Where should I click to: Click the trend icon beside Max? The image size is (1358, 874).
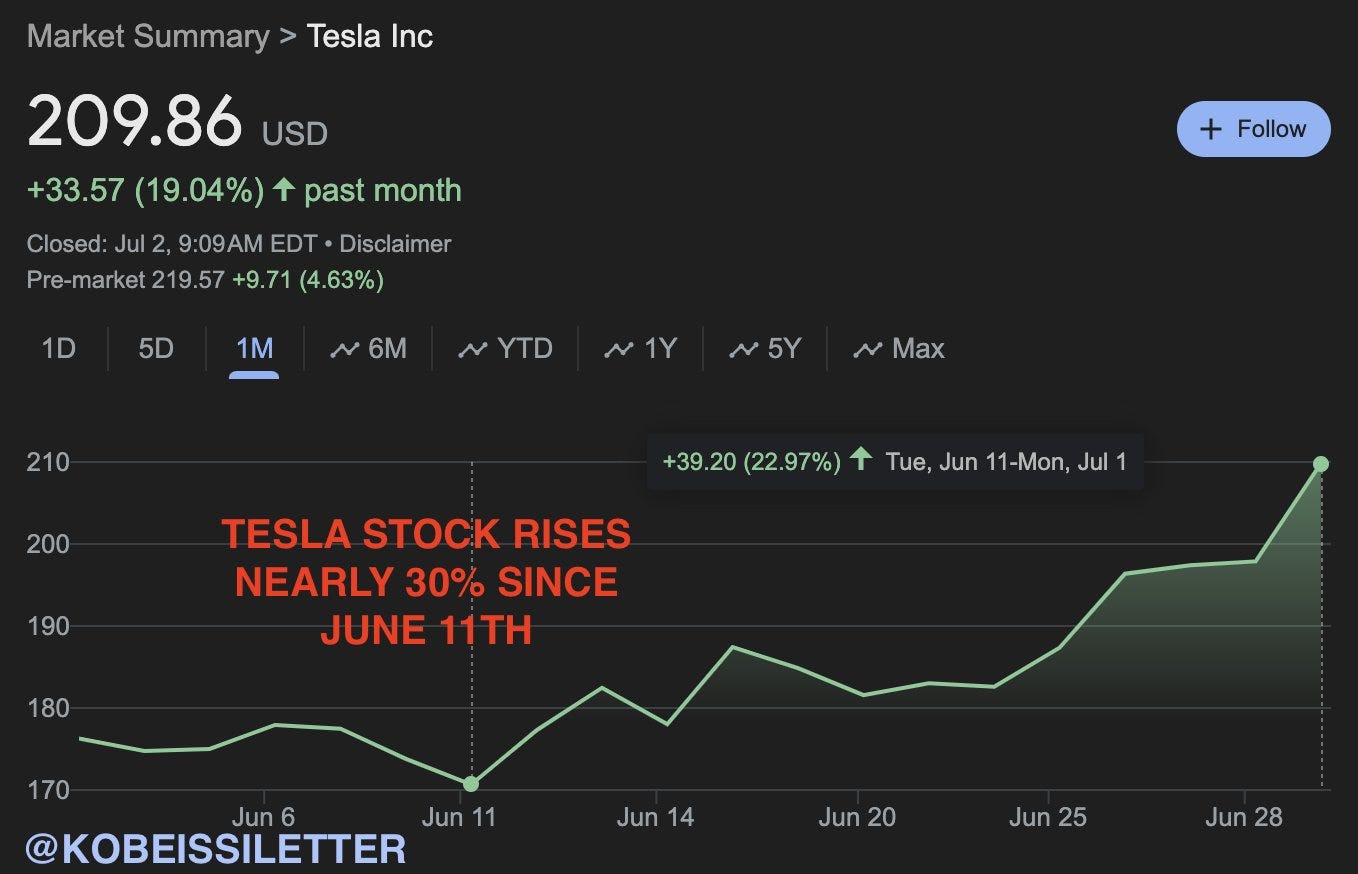point(866,350)
